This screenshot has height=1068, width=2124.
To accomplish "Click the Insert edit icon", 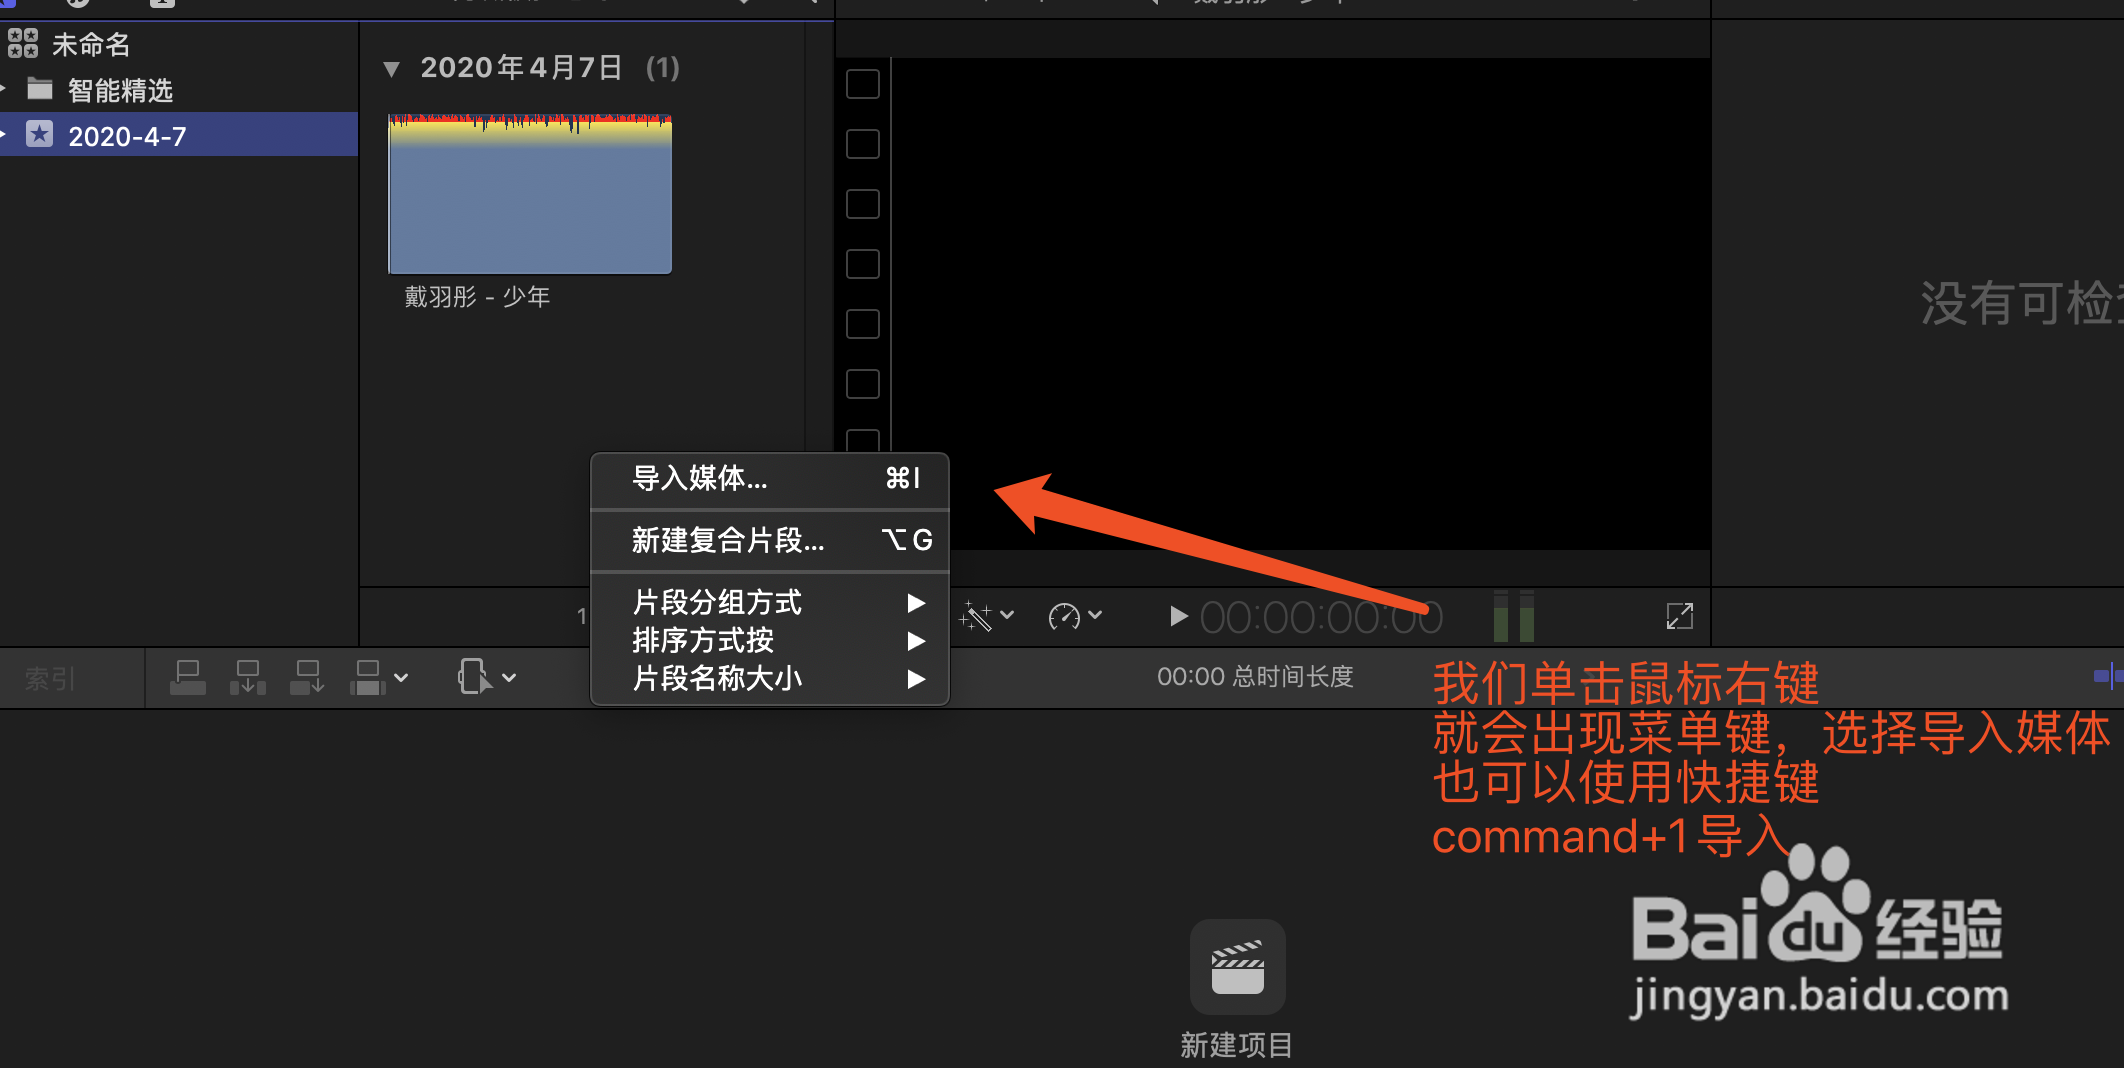I will click(247, 676).
